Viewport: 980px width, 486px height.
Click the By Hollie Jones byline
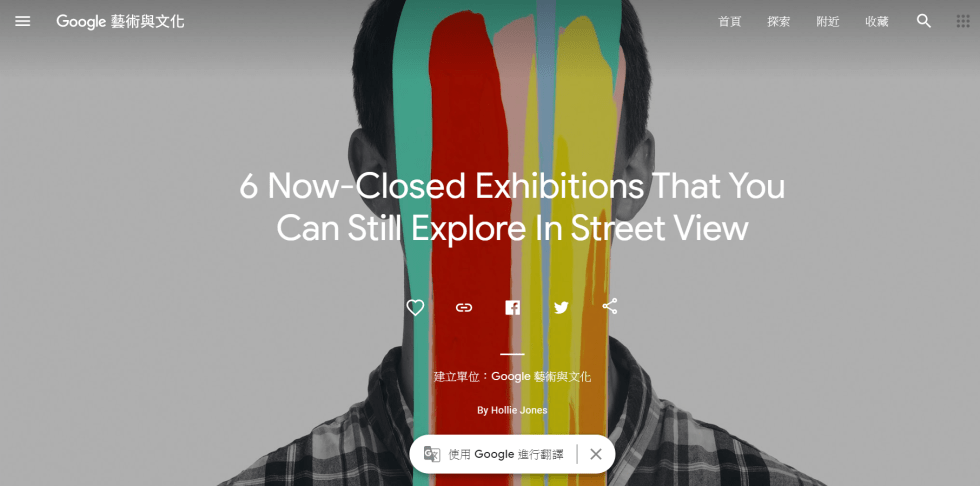[512, 410]
